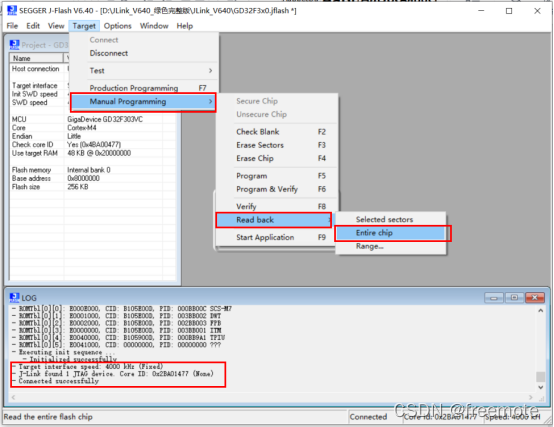Click Flash size 256 KB value
The image size is (554, 427).
click(x=78, y=187)
